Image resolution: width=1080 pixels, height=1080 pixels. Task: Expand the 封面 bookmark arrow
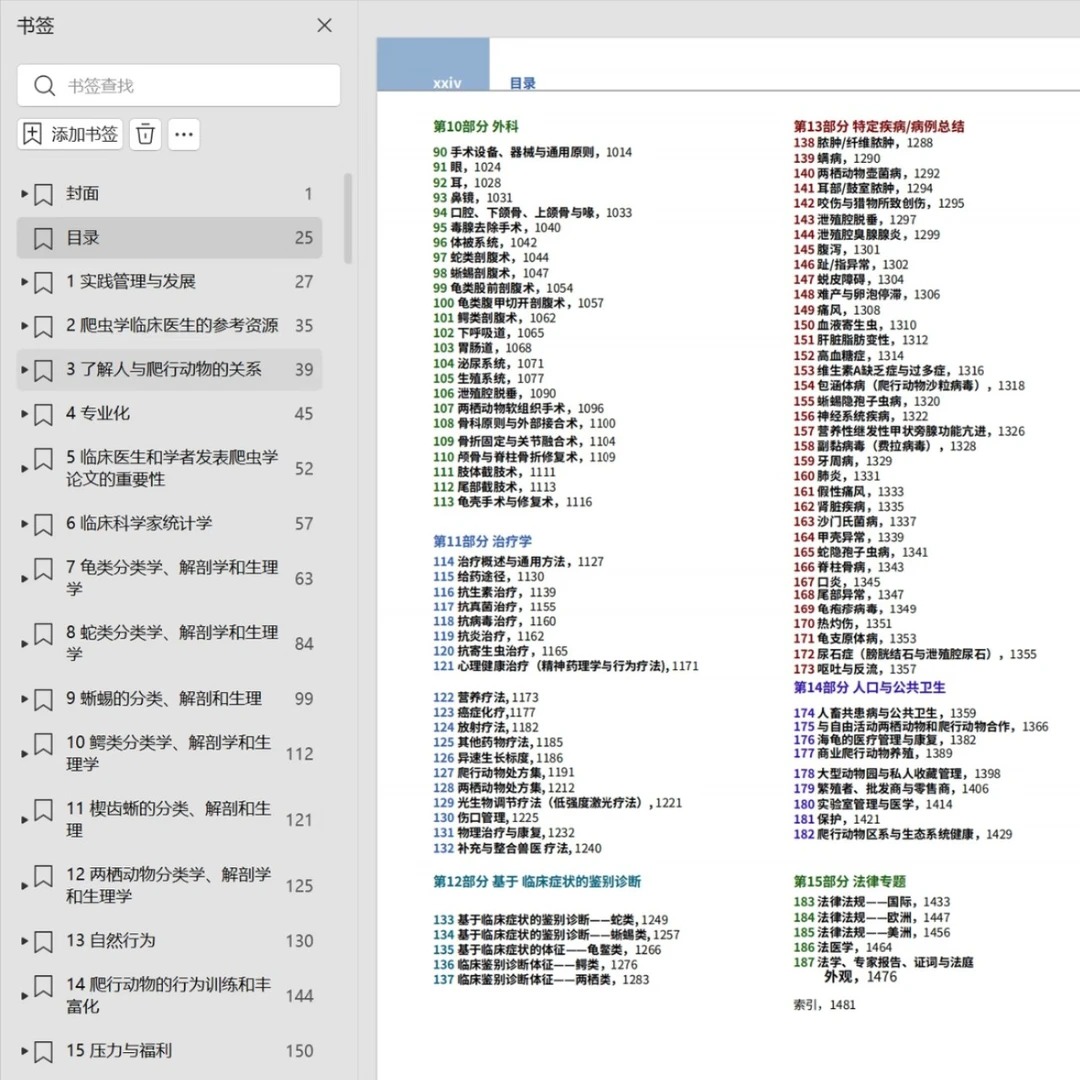25,194
